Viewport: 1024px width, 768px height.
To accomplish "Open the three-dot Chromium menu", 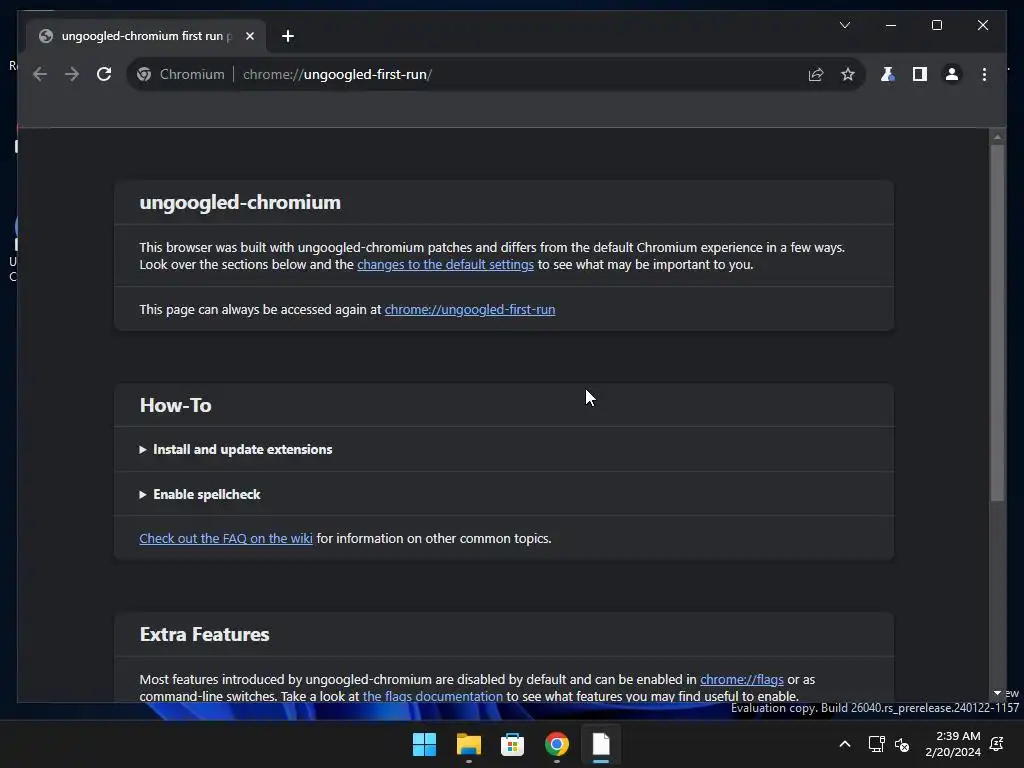I will click(984, 74).
